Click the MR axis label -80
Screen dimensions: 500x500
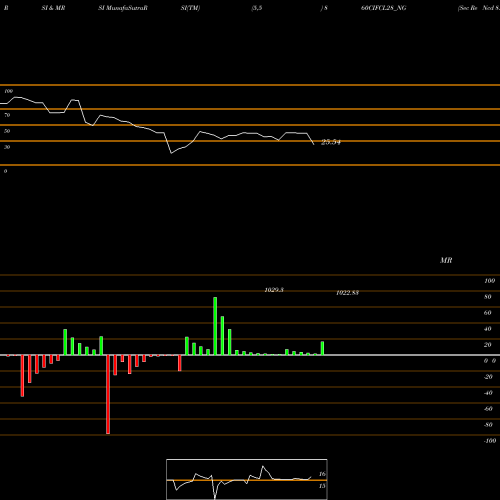(488, 425)
